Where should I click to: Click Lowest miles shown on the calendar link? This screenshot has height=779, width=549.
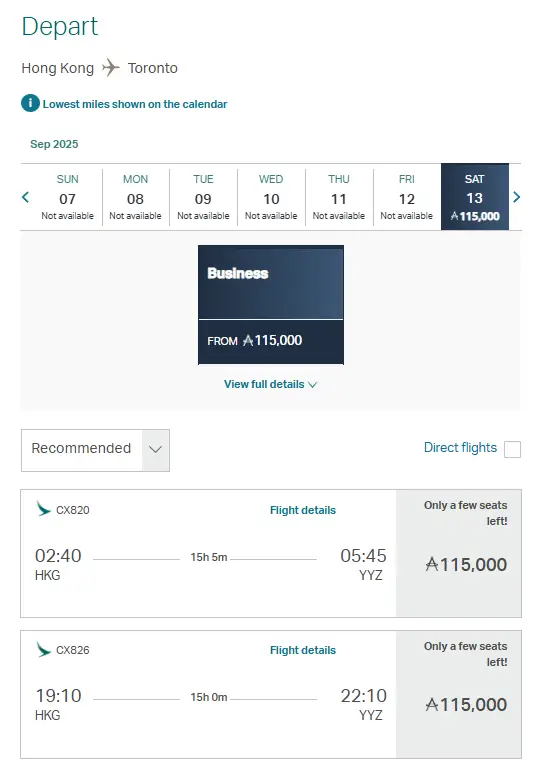(135, 104)
